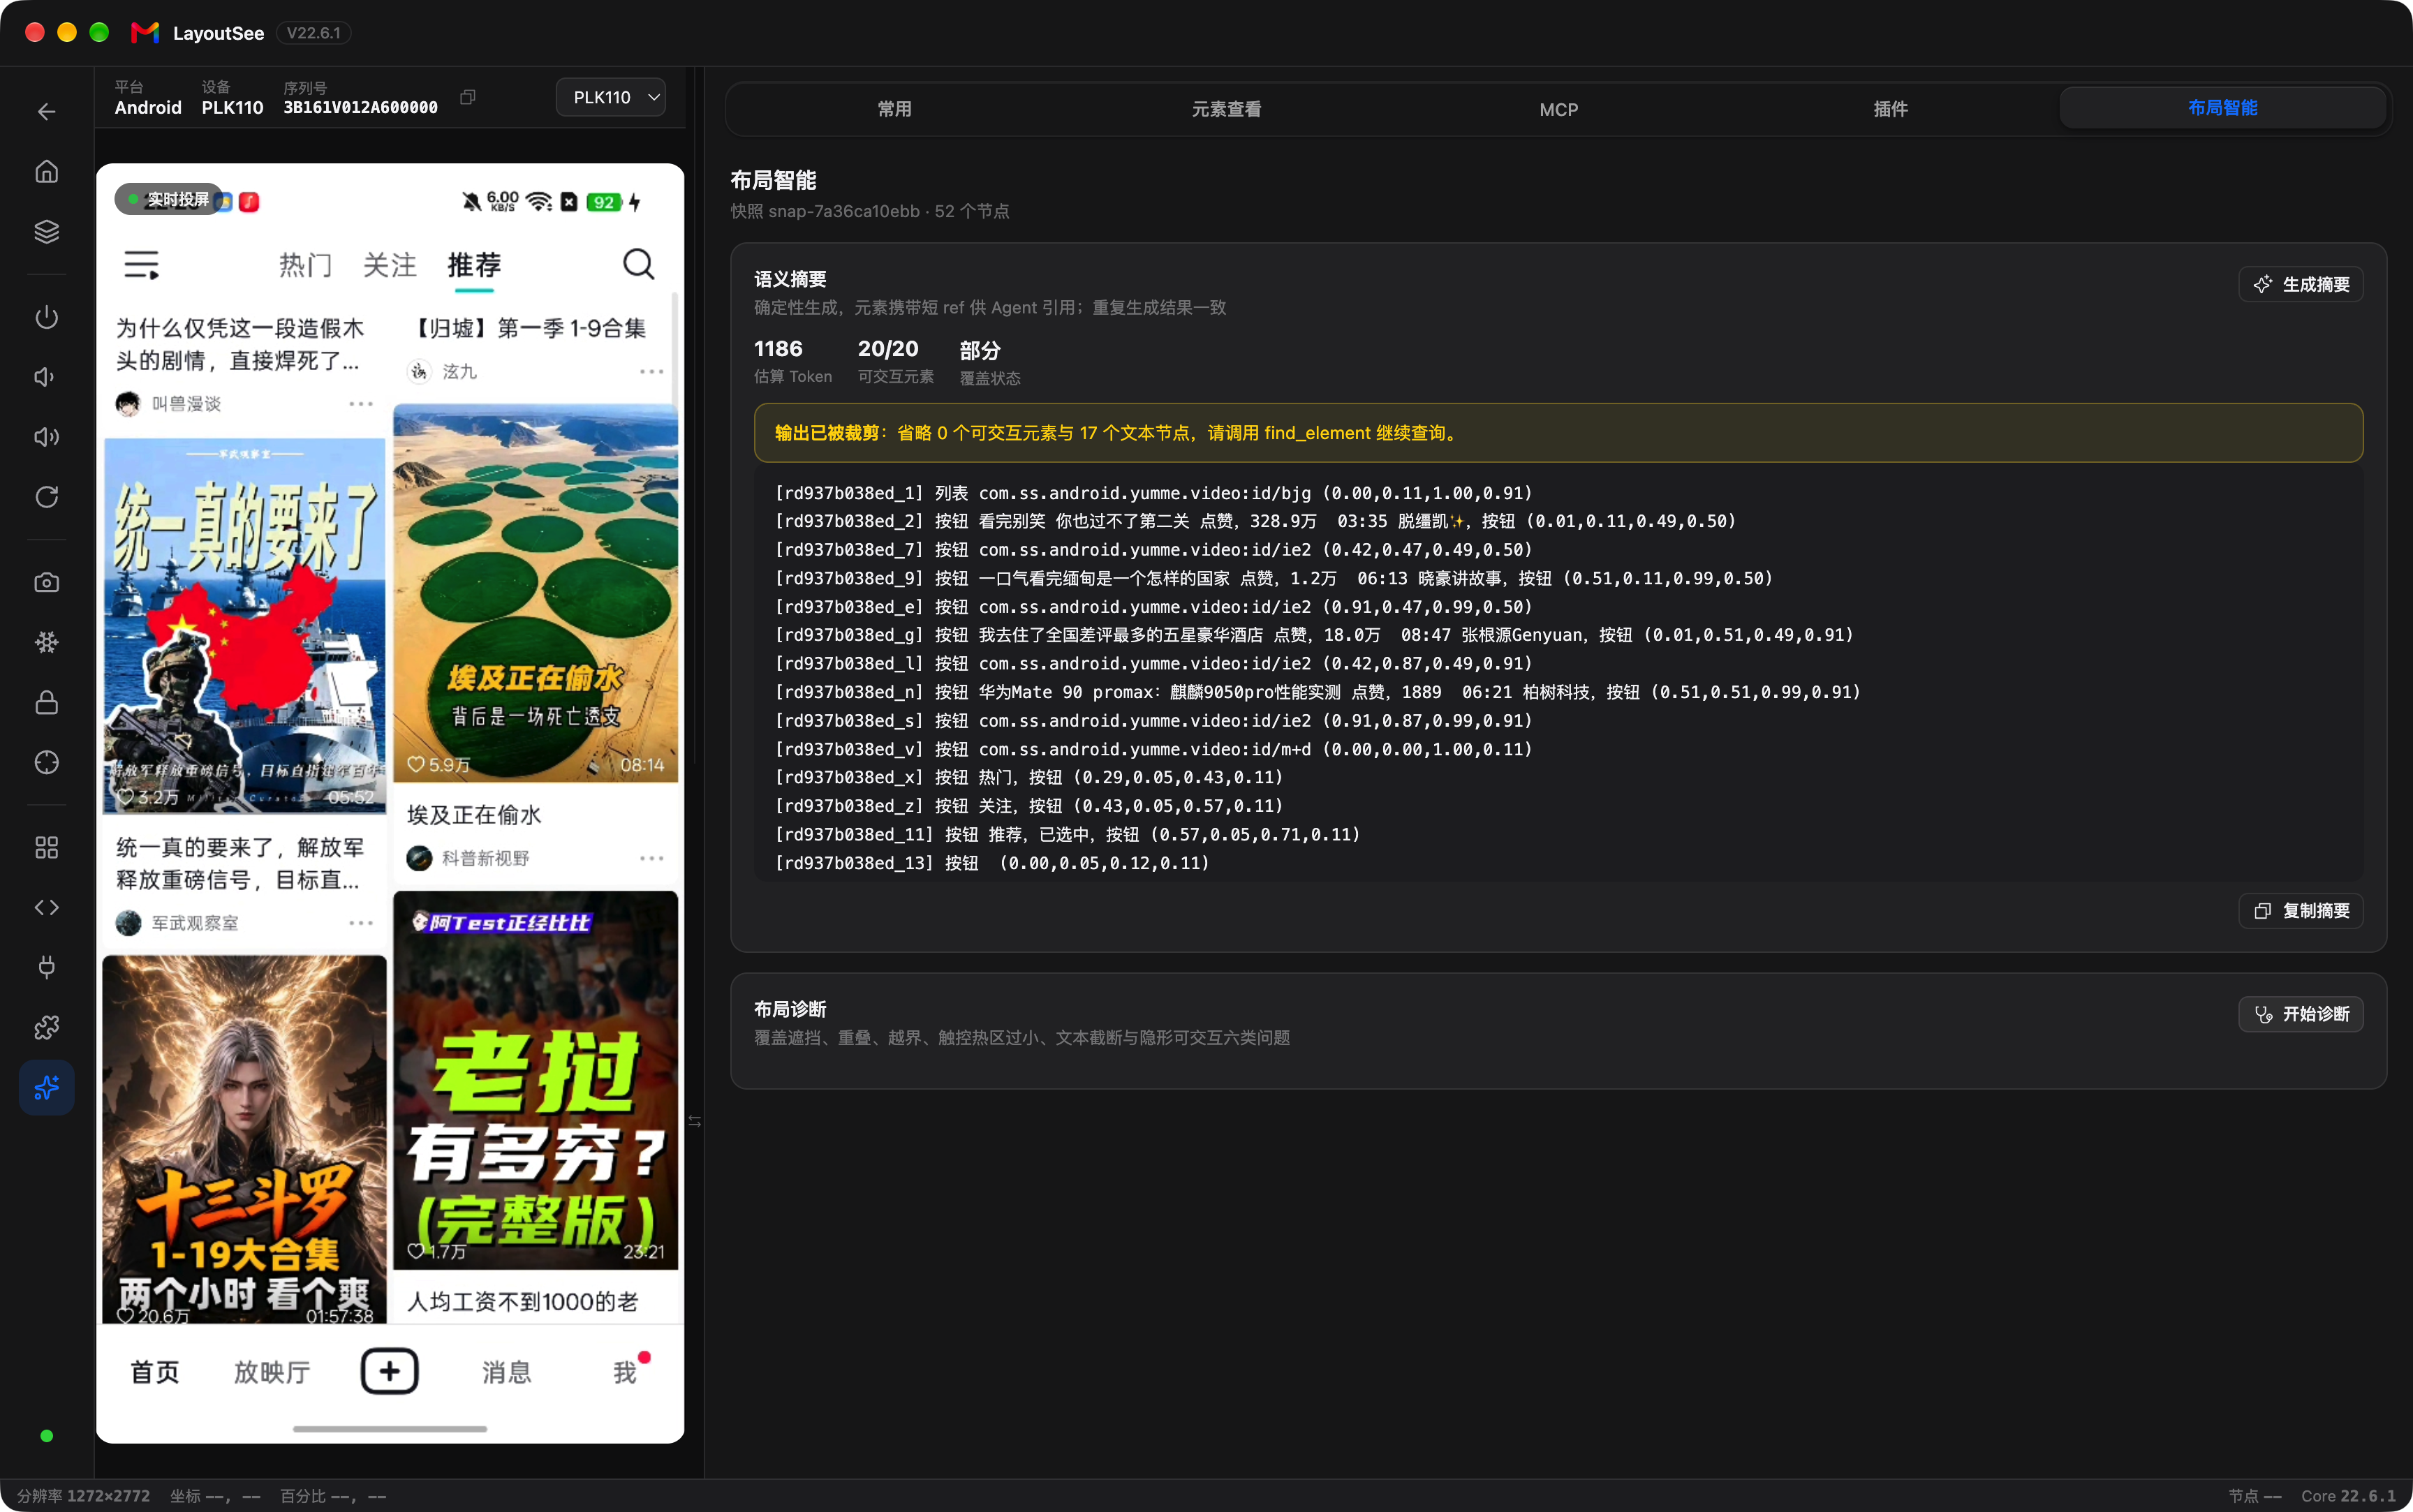The width and height of the screenshot is (2413, 1512).
Task: Click the lock icon in the sidebar
Action: click(46, 702)
